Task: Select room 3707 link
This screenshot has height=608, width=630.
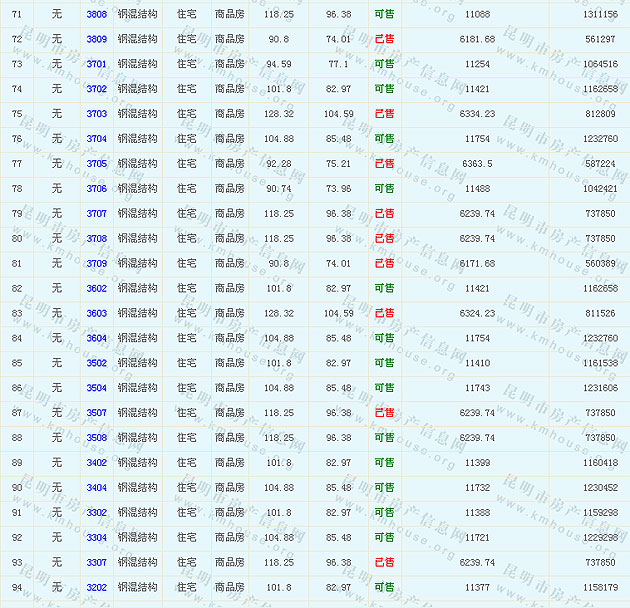Action: click(96, 214)
